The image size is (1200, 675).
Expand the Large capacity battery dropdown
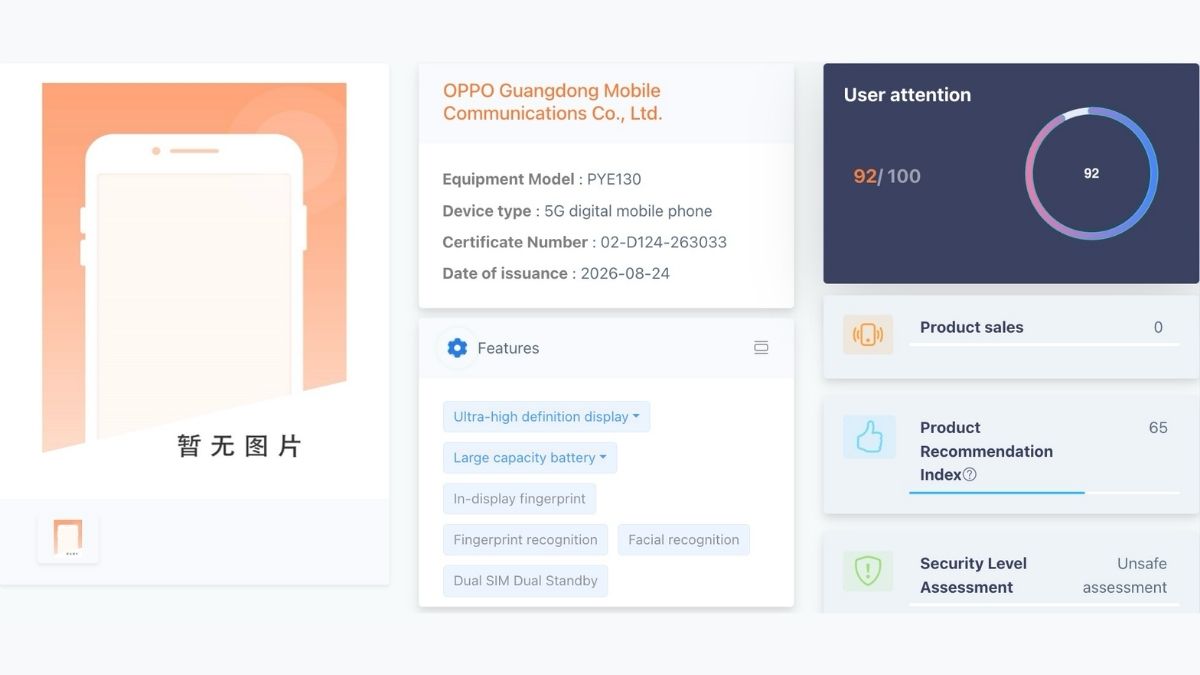tap(530, 458)
